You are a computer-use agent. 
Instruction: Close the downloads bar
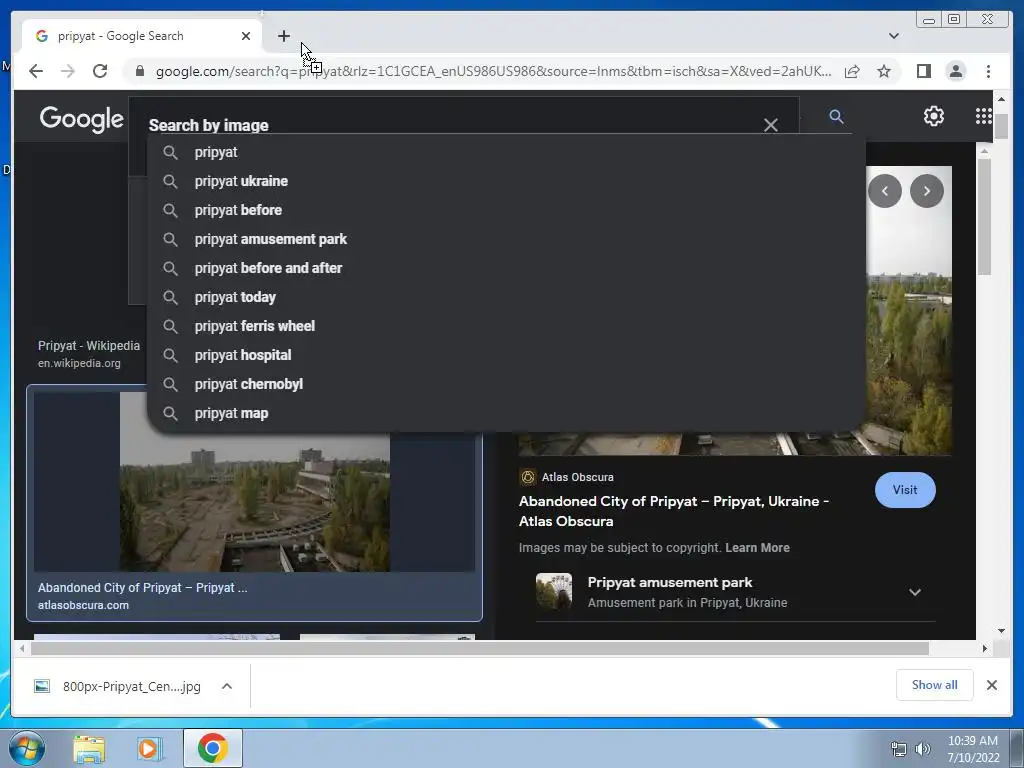(x=991, y=685)
